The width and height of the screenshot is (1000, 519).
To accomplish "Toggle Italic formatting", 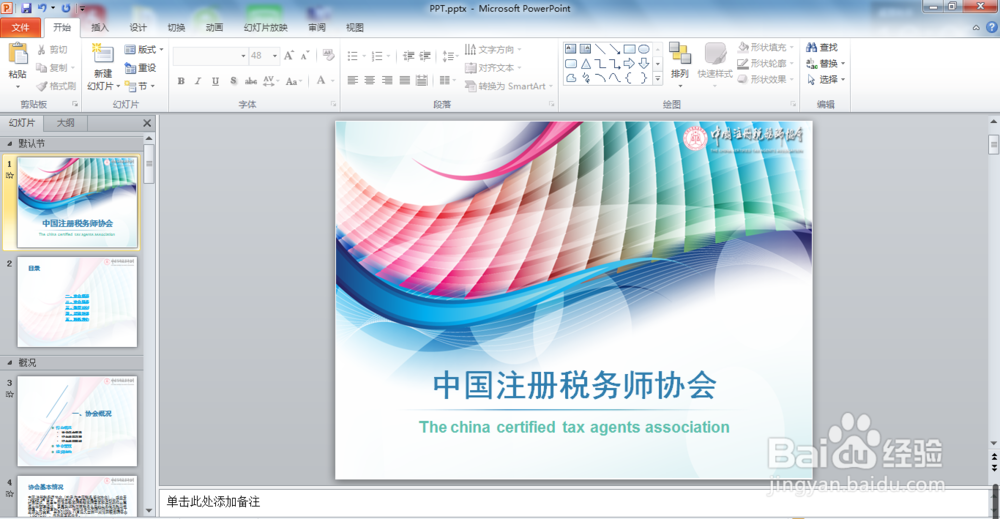I will click(x=198, y=81).
